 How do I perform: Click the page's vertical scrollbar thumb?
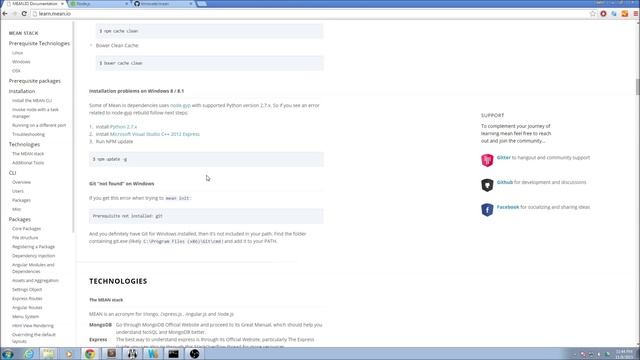point(638,87)
